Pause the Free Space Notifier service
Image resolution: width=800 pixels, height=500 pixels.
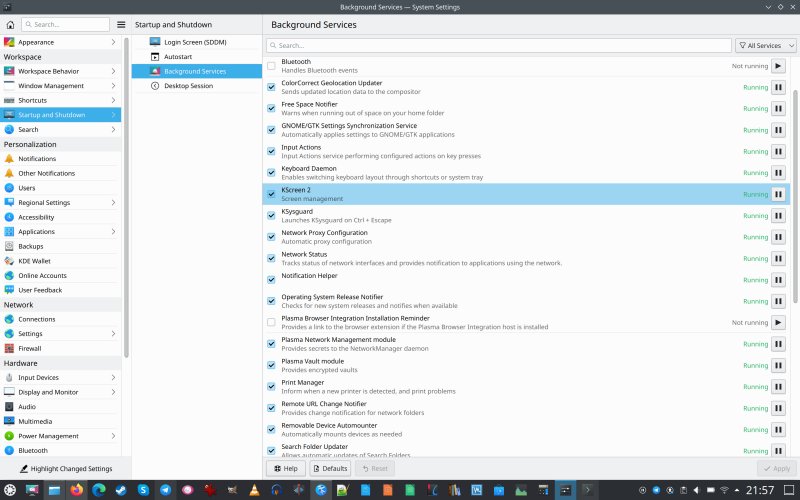coord(778,109)
